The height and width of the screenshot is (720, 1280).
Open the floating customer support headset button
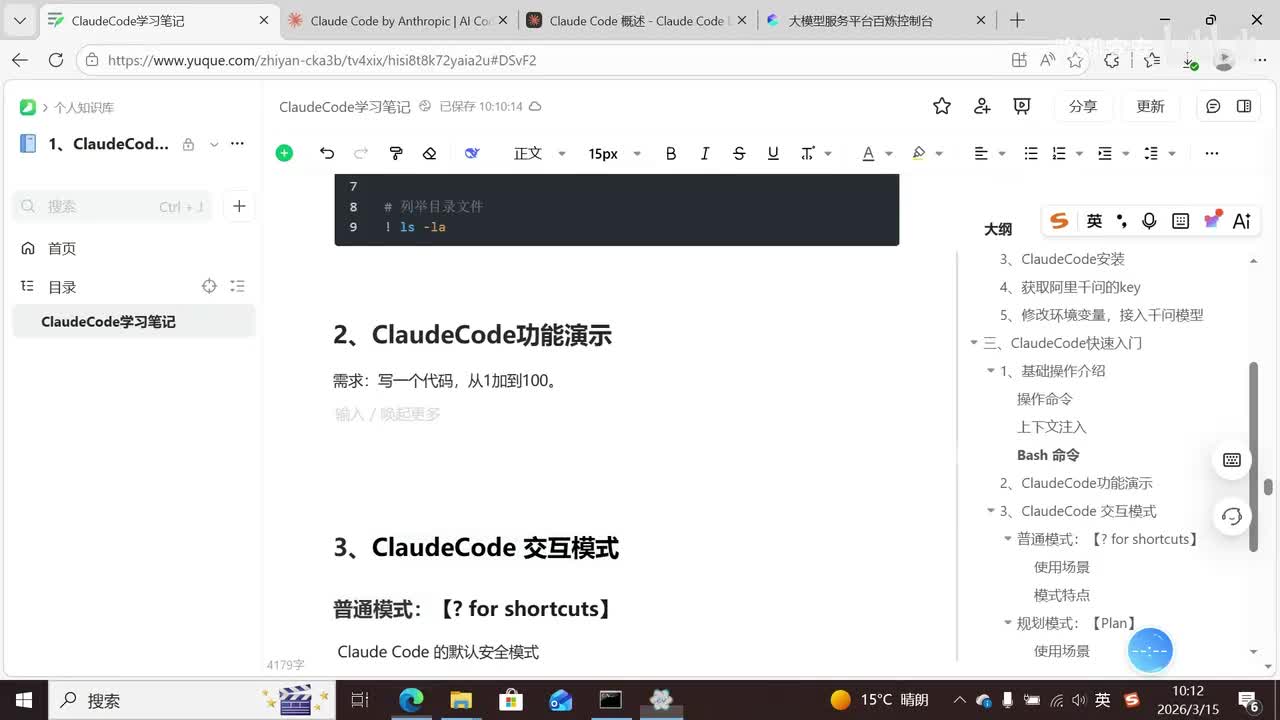(1232, 516)
